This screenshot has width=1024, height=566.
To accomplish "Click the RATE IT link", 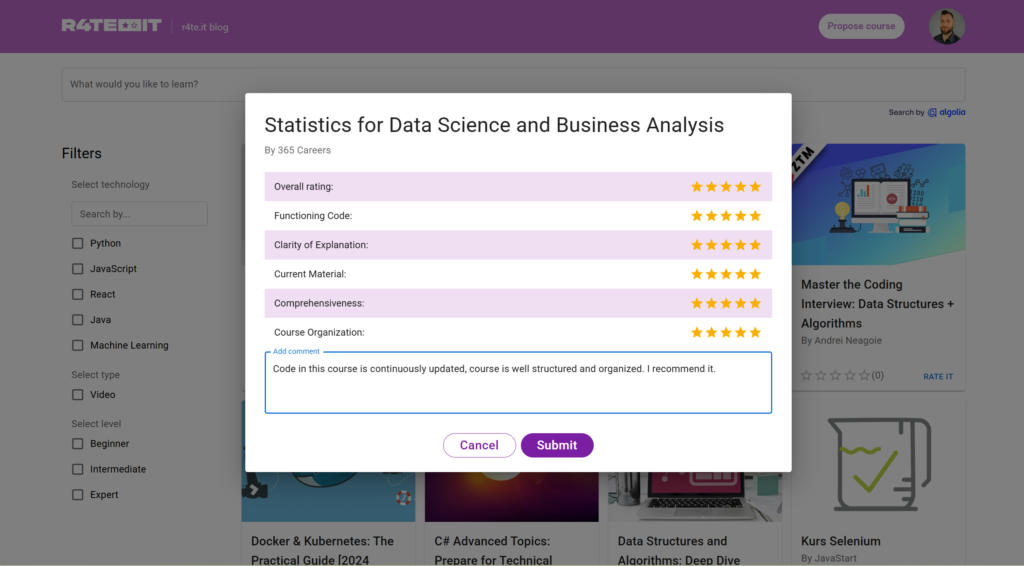I will click(938, 377).
